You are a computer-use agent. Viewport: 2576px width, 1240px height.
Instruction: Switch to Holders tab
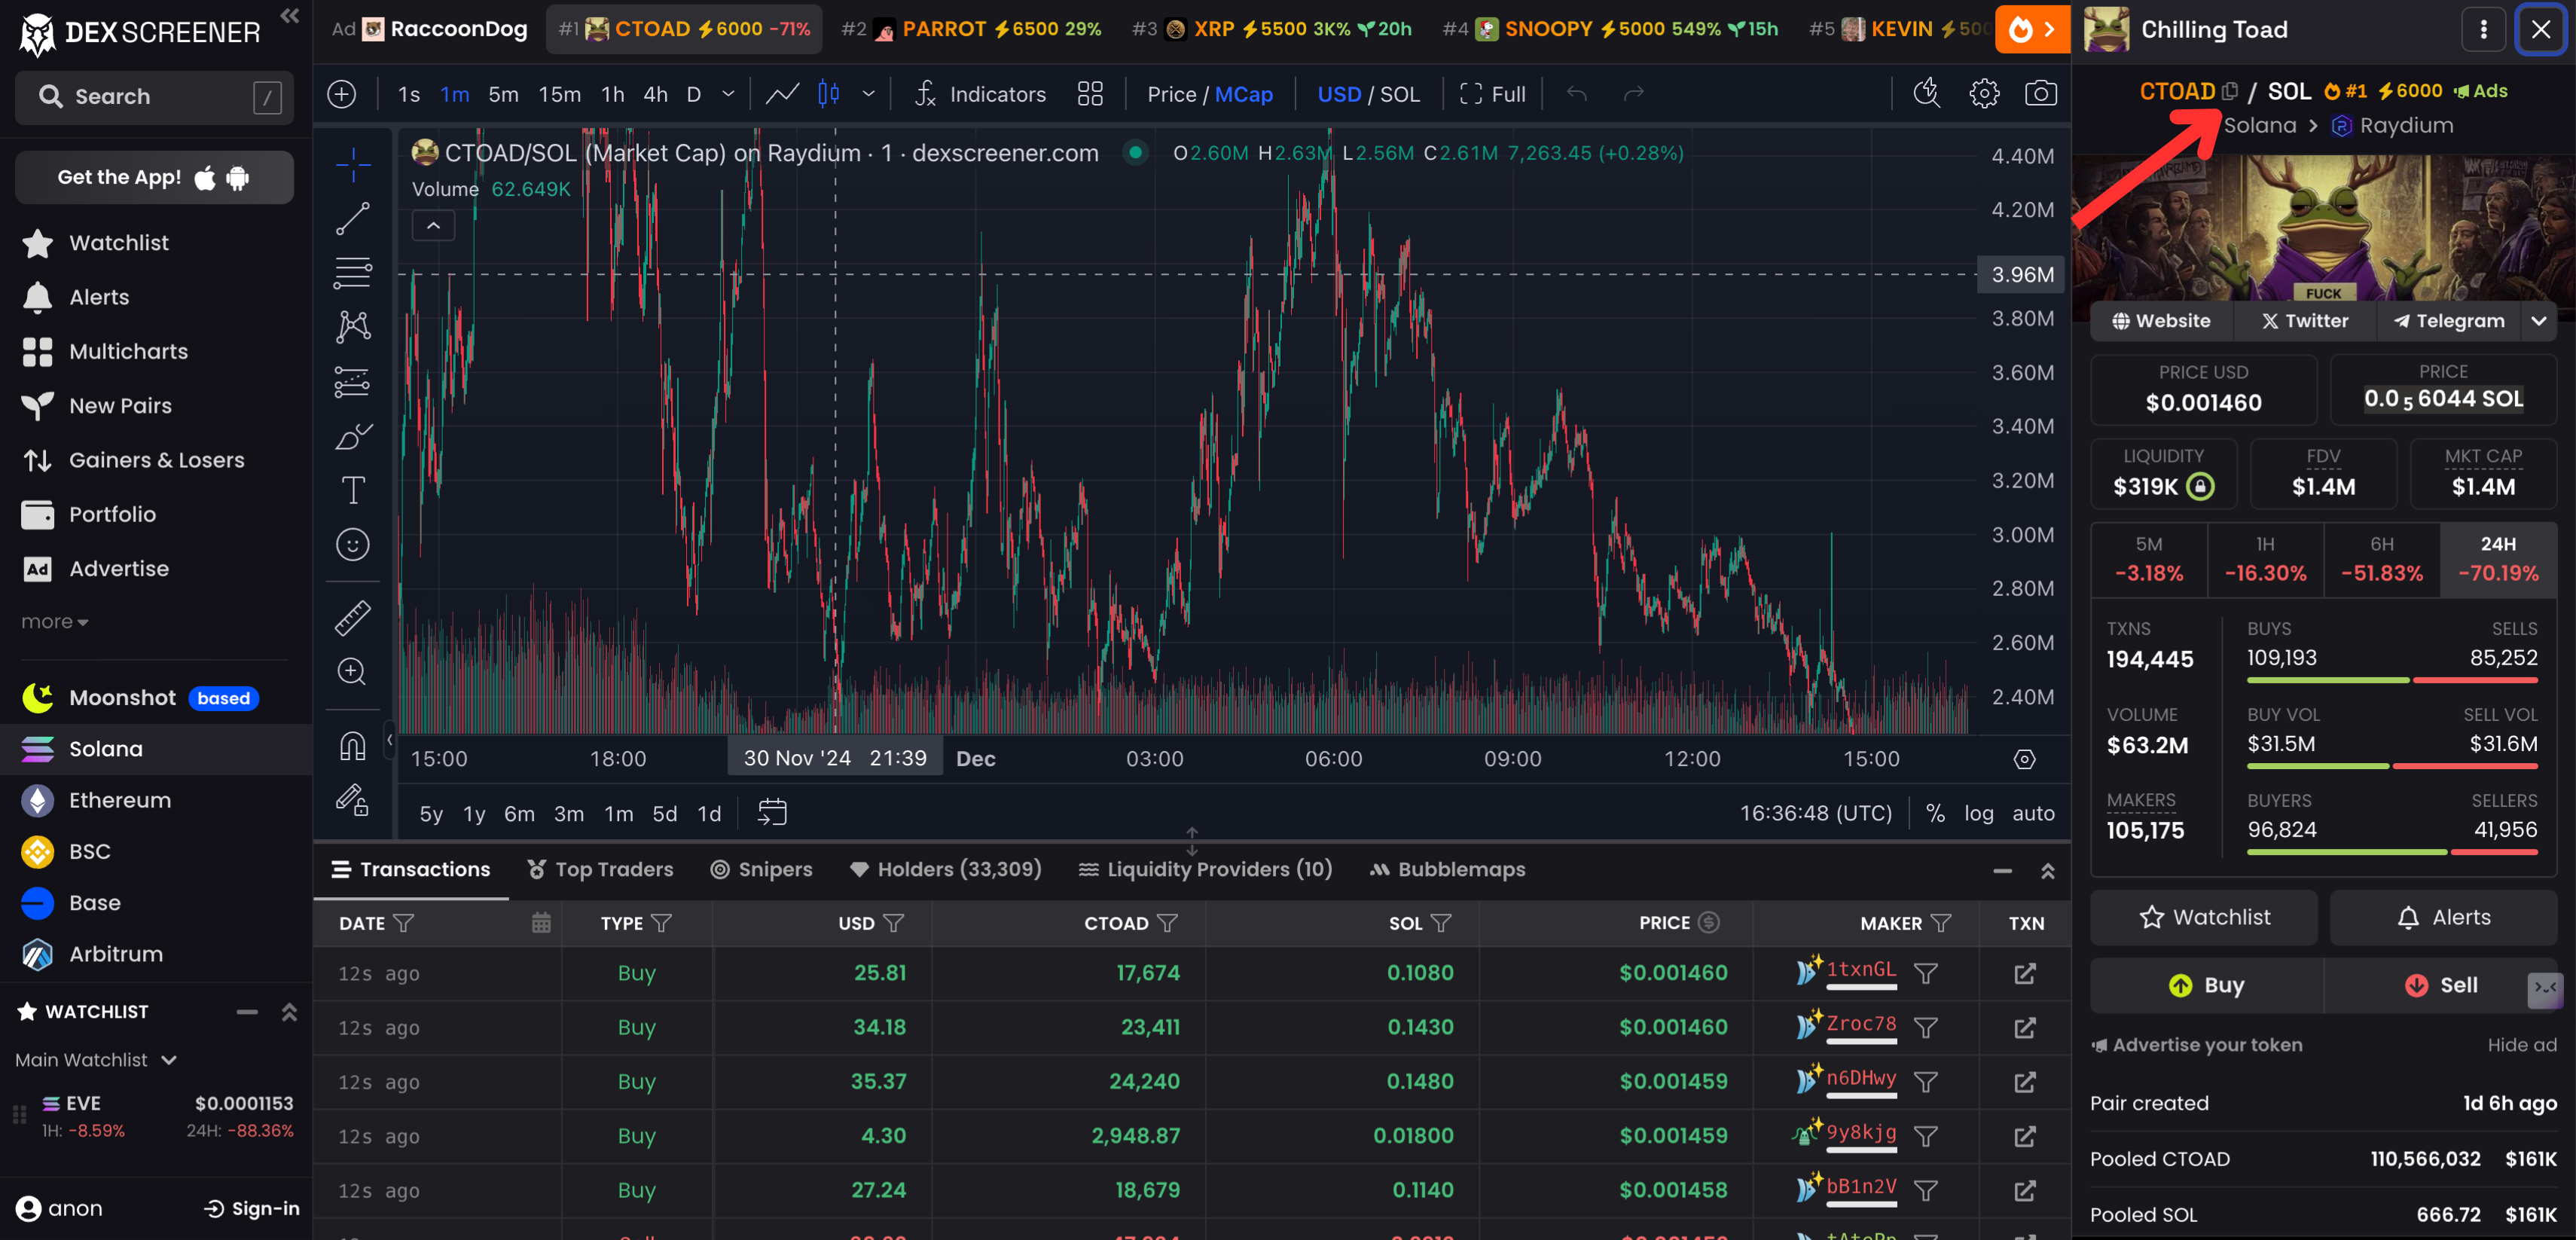(945, 869)
